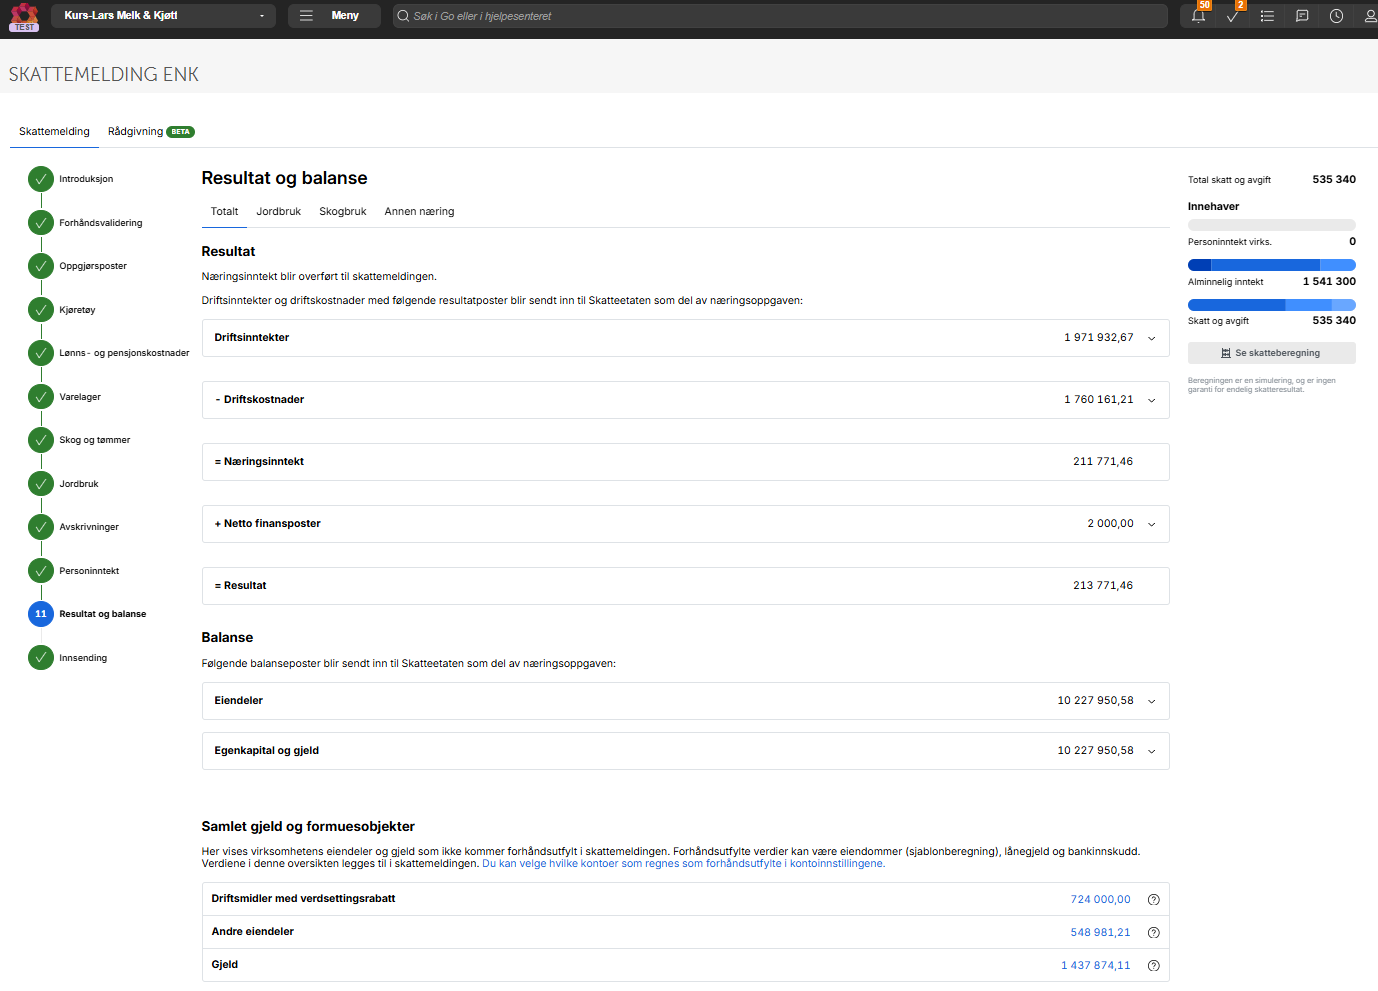Expand the Egenkapital og gjeld row
Screen dimensions: 1378x991
(x=685, y=751)
